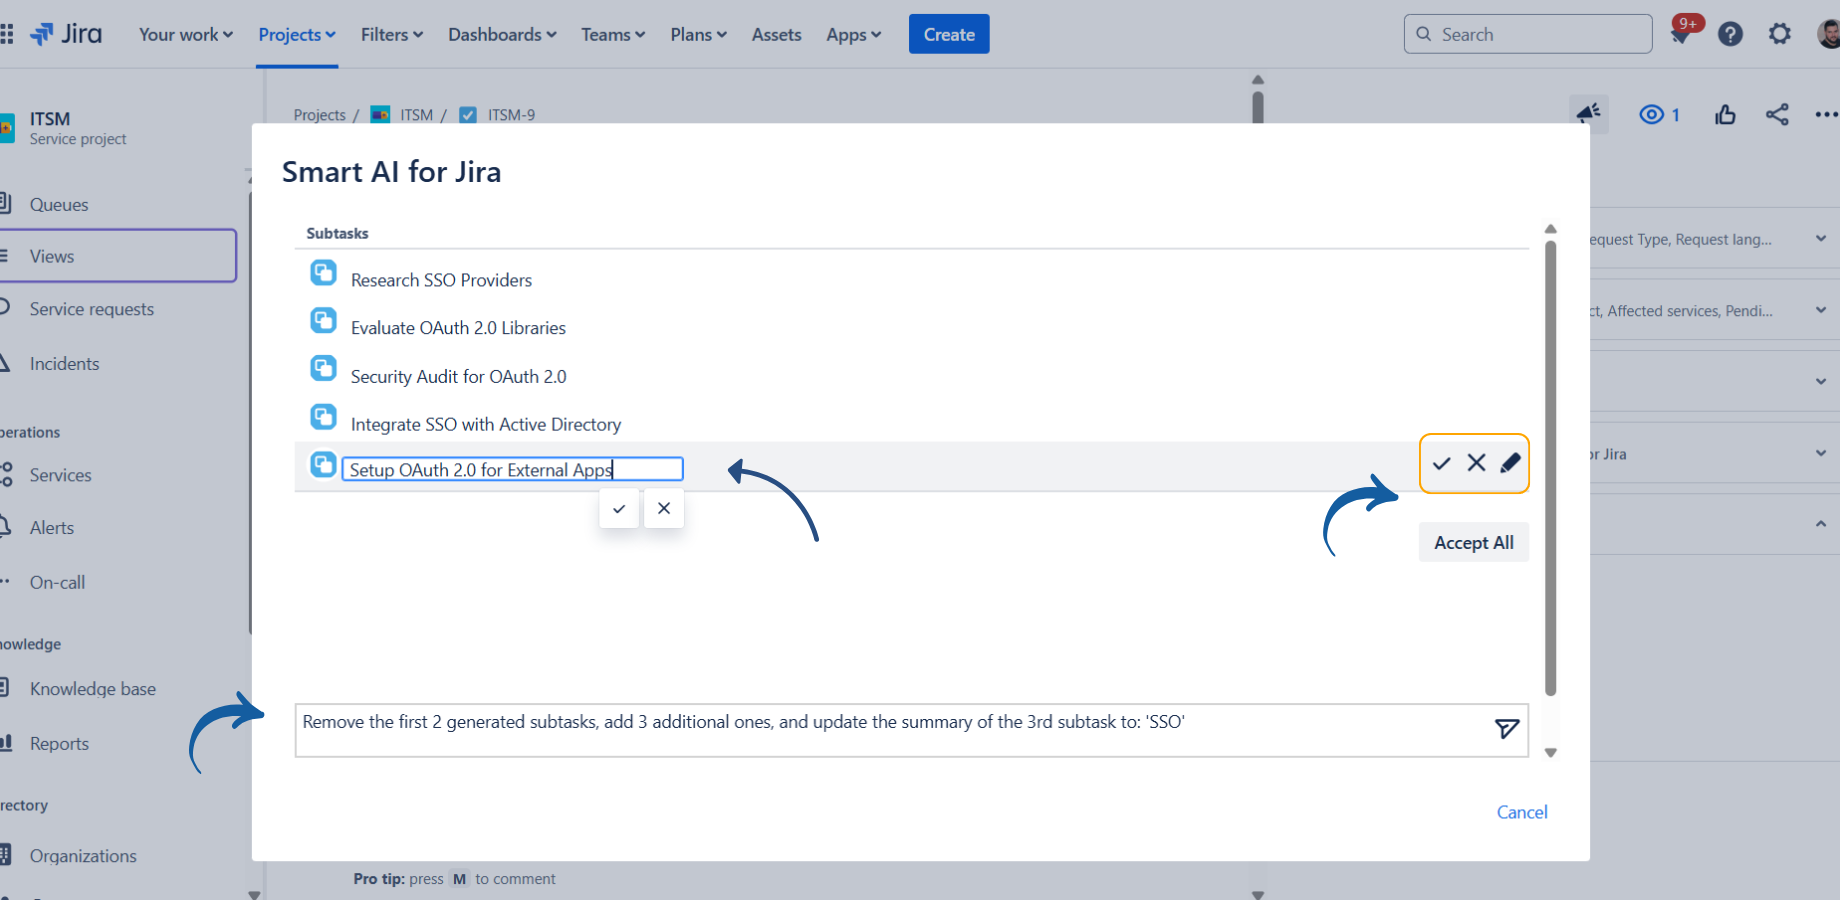Expand the Affected services, Pendi section
This screenshot has height=900, width=1840.
point(1820,310)
